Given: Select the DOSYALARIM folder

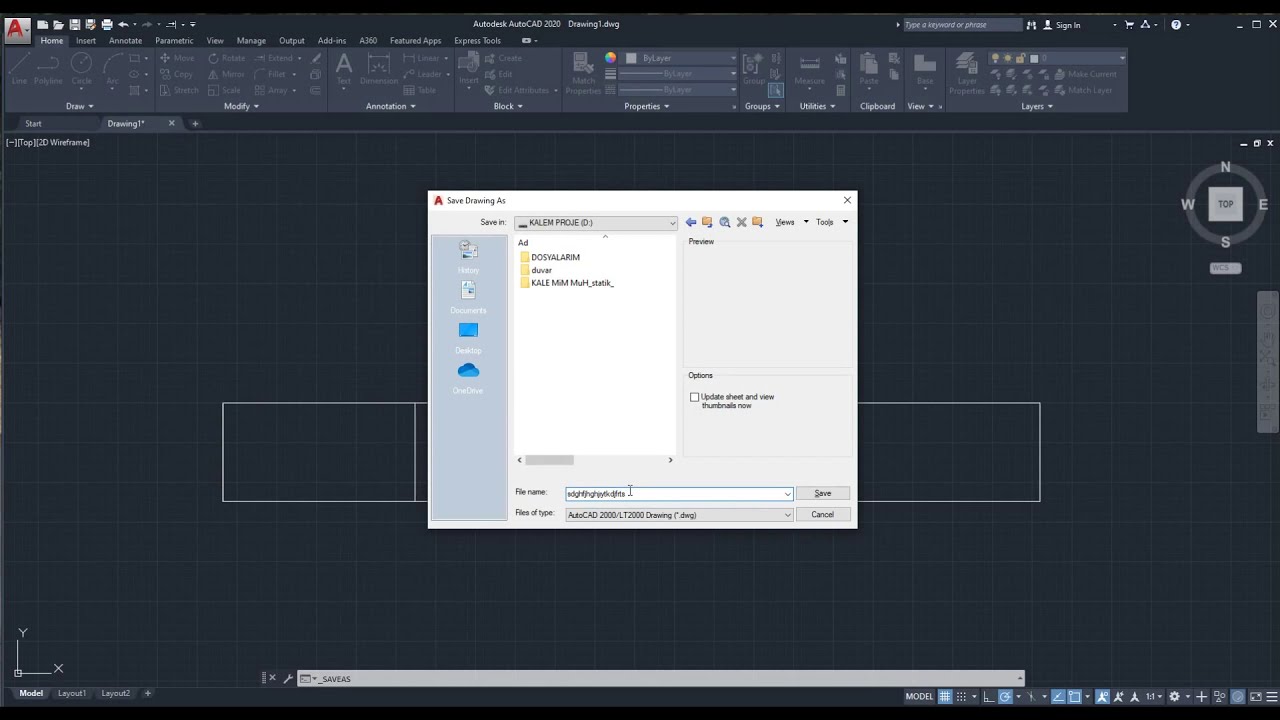Looking at the screenshot, I should (549, 257).
